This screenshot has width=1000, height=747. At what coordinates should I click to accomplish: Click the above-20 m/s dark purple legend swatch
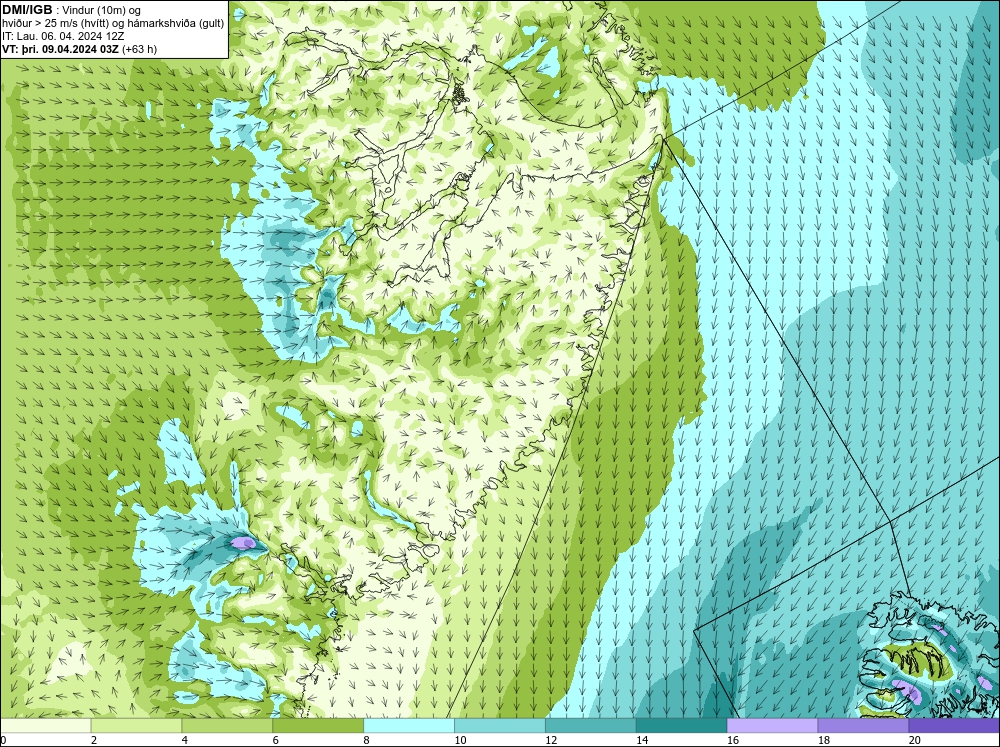[x=954, y=726]
